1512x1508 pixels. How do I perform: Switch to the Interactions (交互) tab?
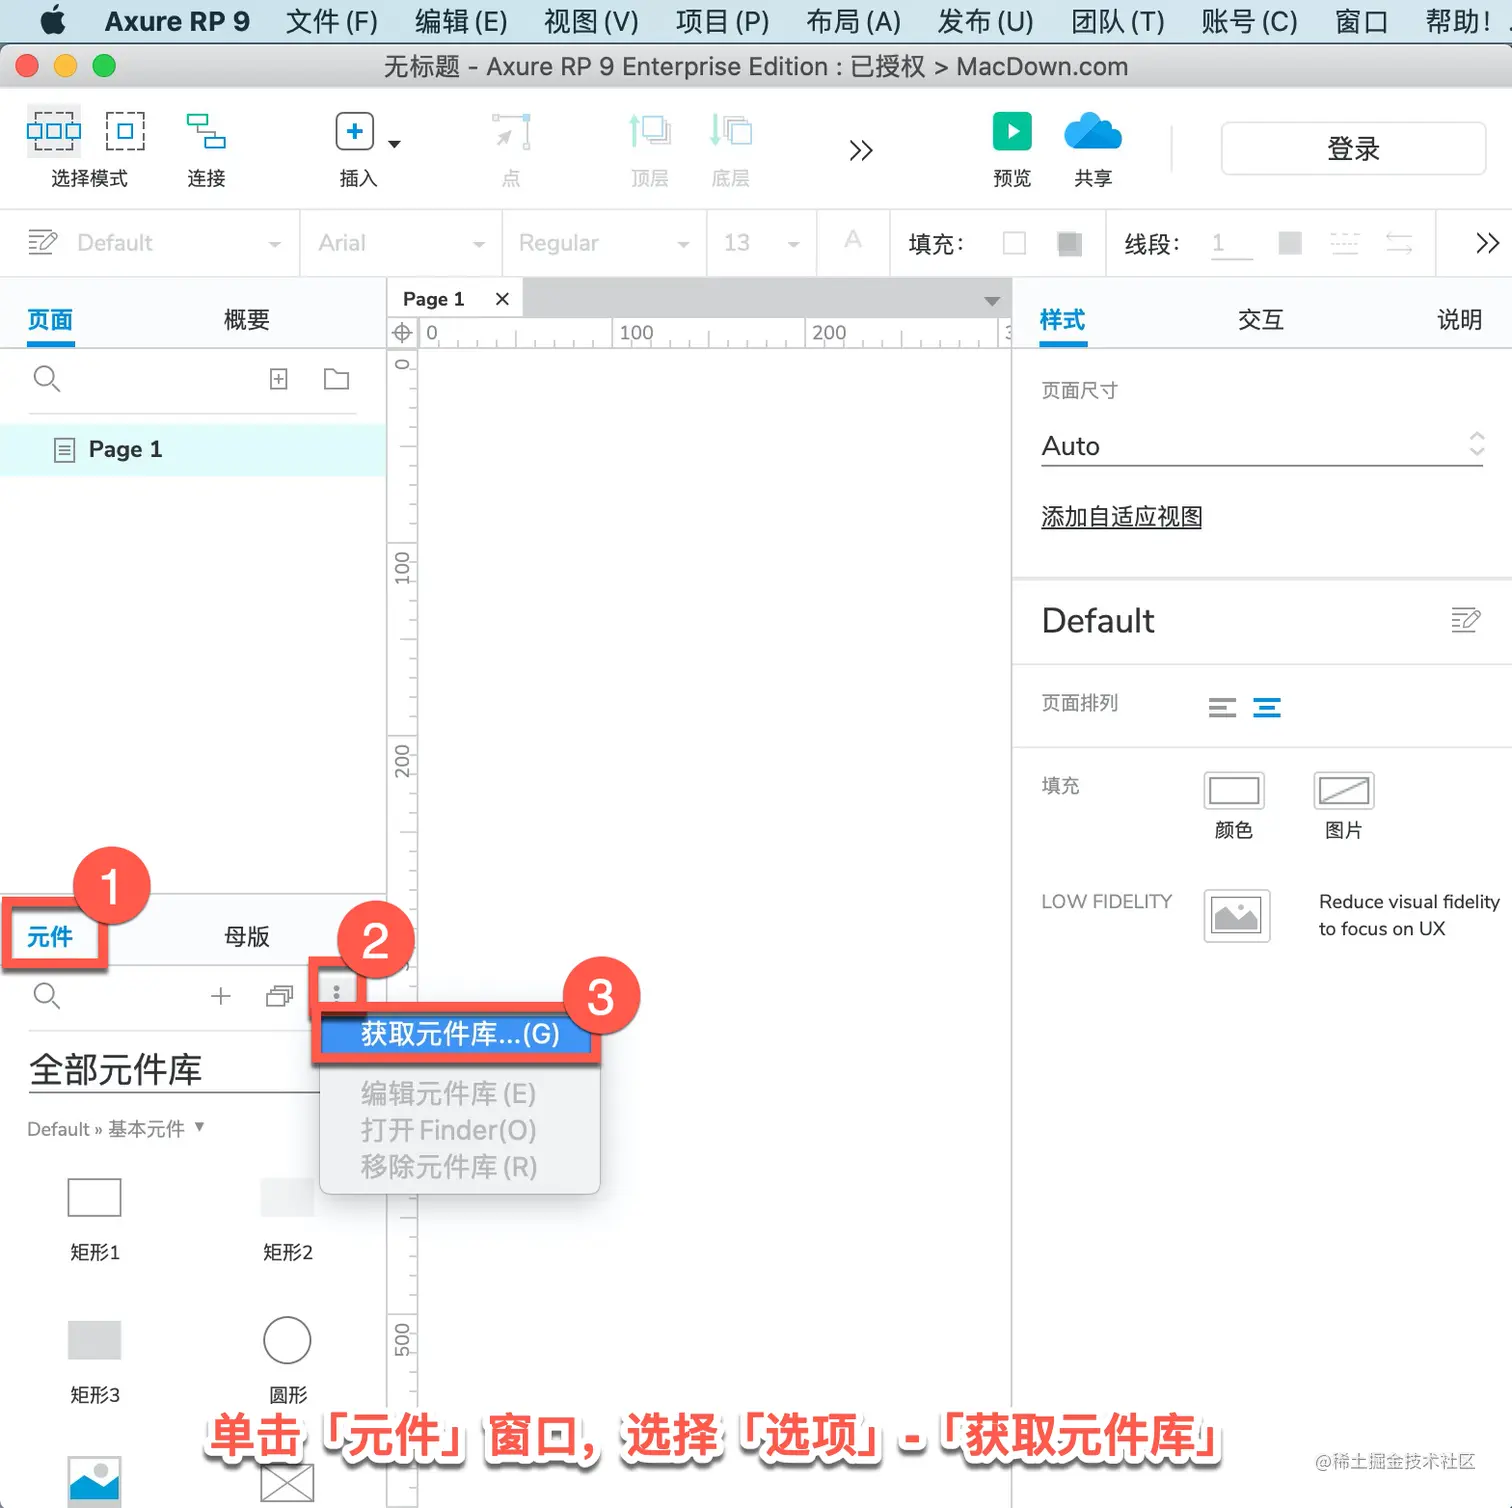click(1260, 320)
